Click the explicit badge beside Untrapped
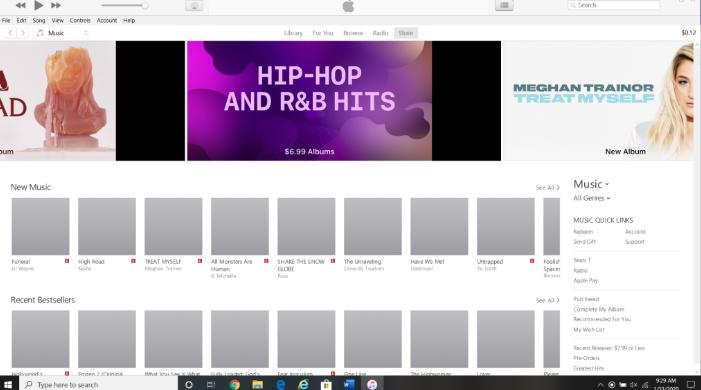Viewport: 701px width, 390px height. coord(532,261)
